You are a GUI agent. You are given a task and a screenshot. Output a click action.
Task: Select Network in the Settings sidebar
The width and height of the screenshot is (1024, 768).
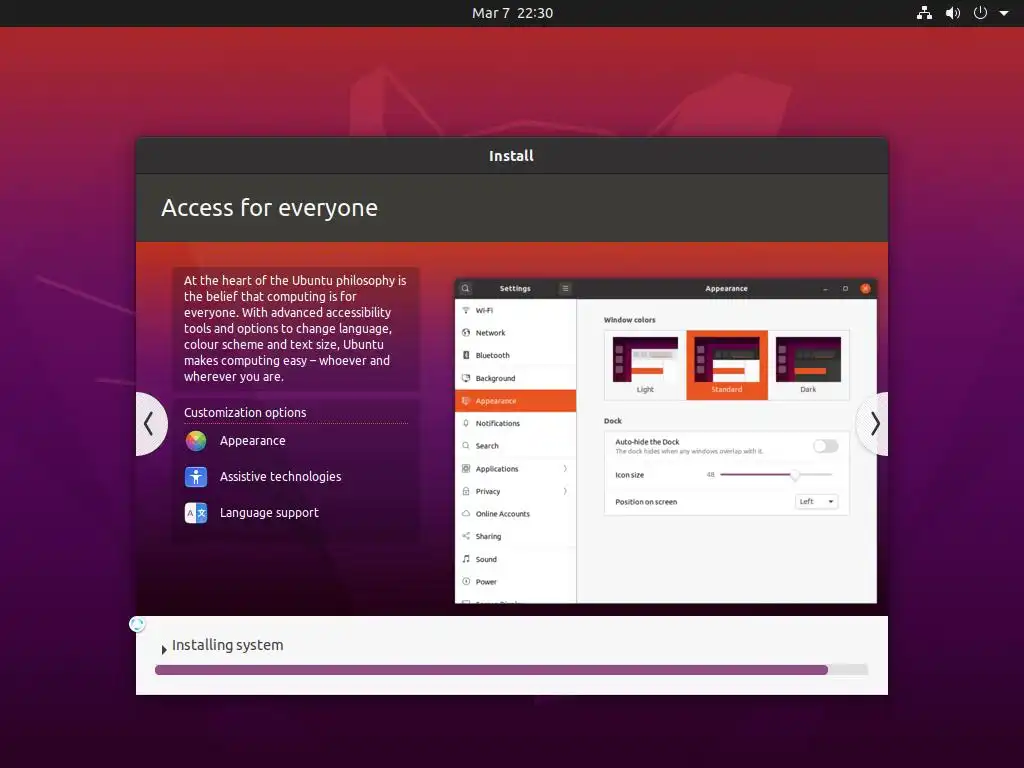click(x=515, y=333)
